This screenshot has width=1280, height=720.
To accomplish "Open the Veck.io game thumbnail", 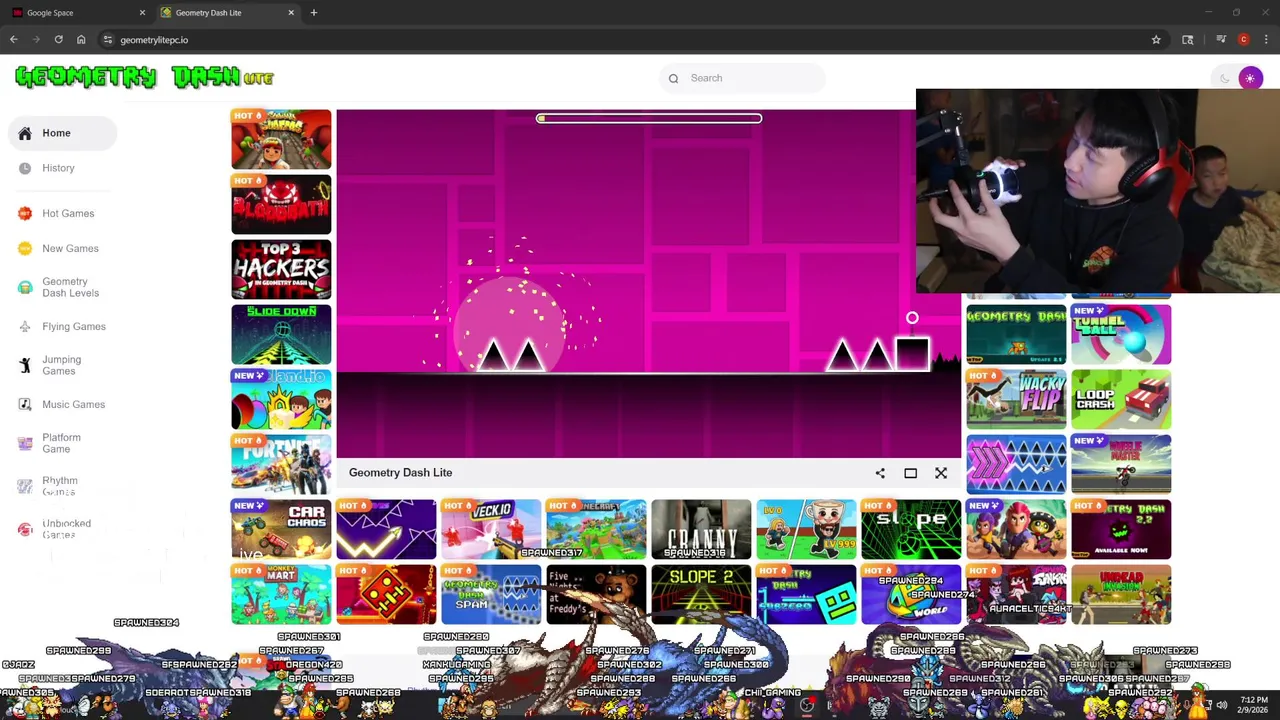I will [x=491, y=529].
